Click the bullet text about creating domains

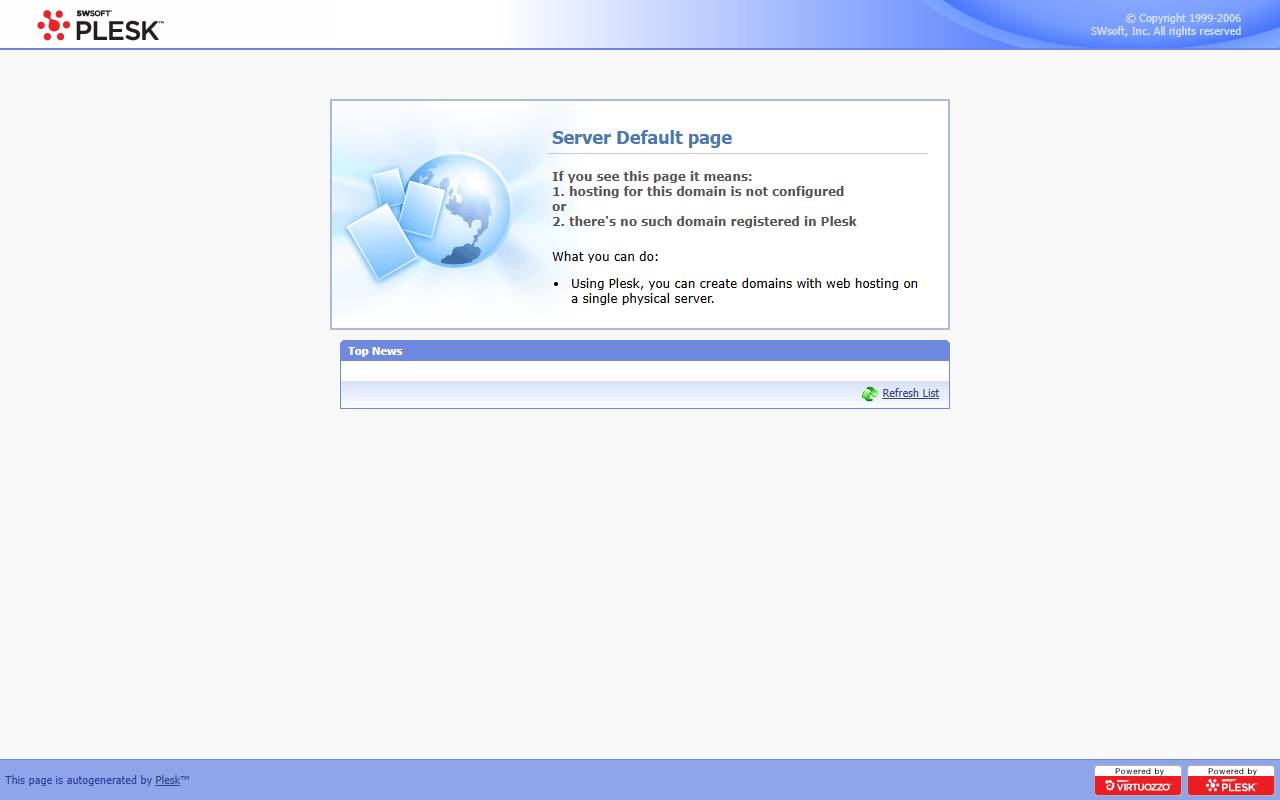[x=744, y=291]
